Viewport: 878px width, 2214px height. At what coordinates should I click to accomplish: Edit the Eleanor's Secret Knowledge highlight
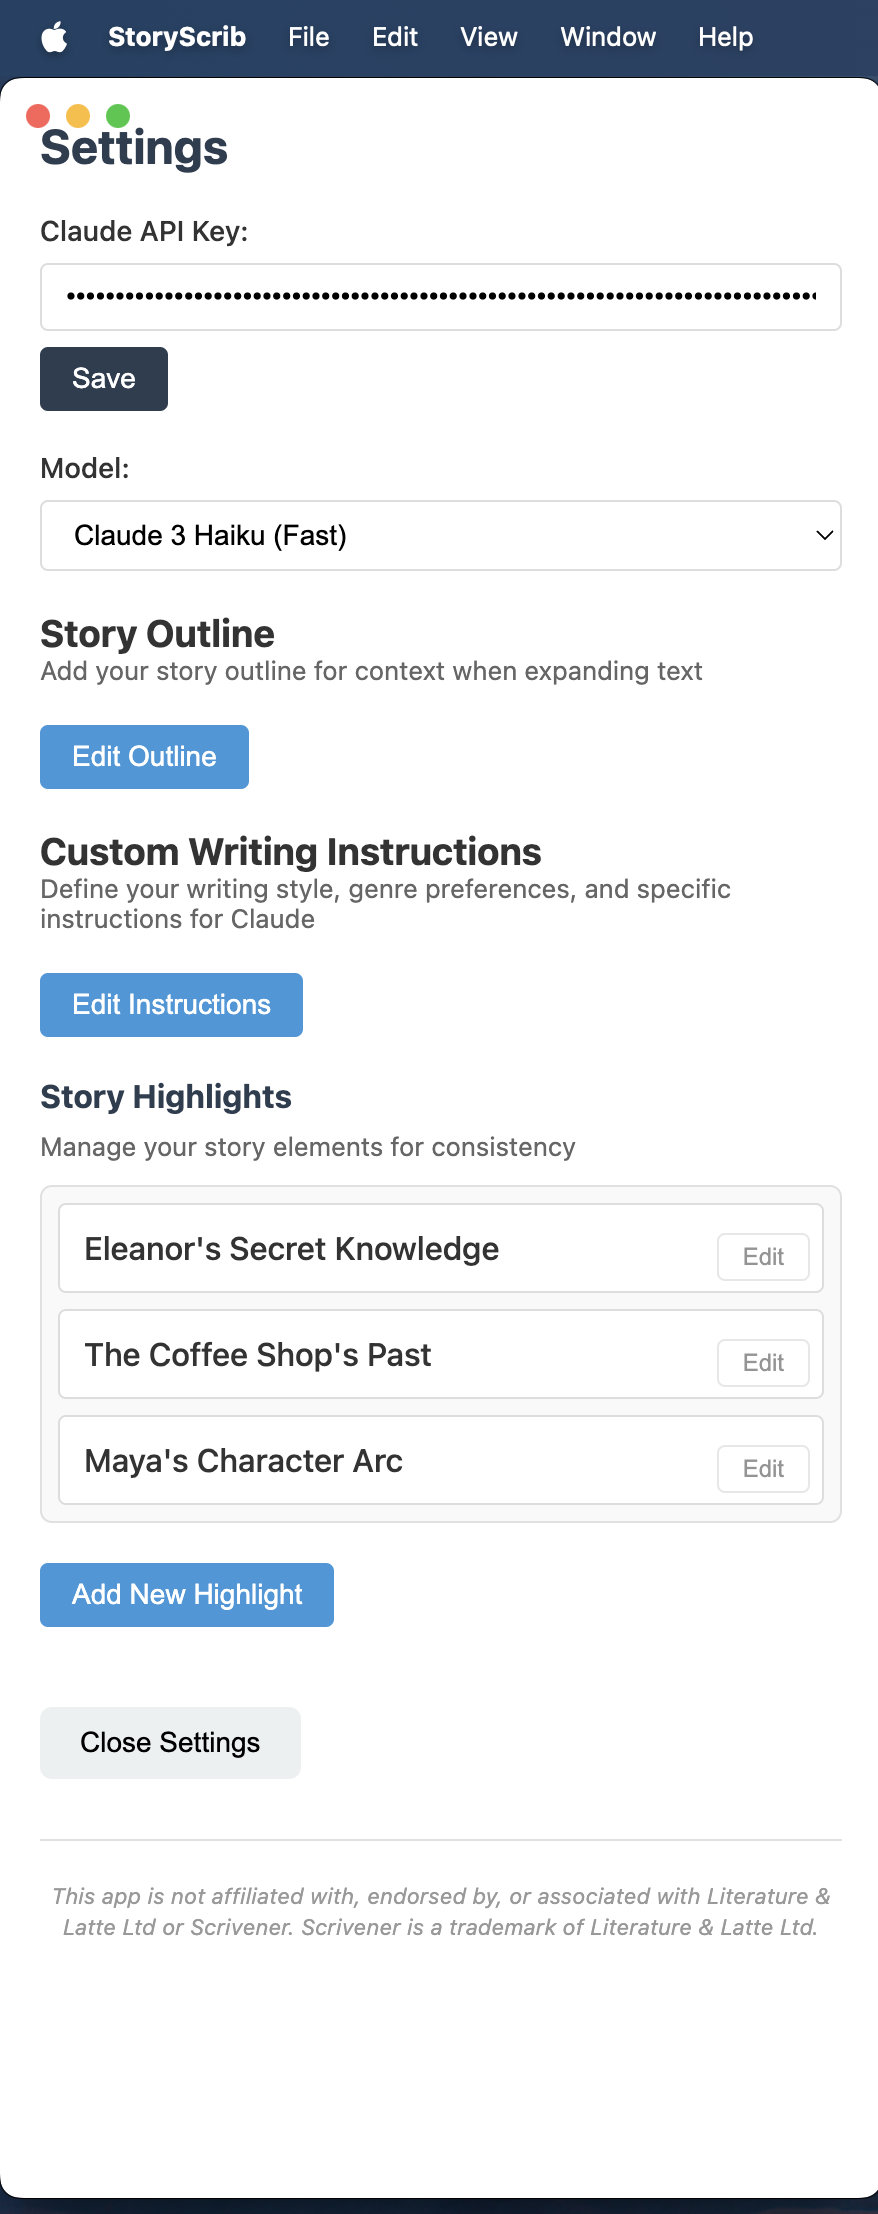click(763, 1257)
